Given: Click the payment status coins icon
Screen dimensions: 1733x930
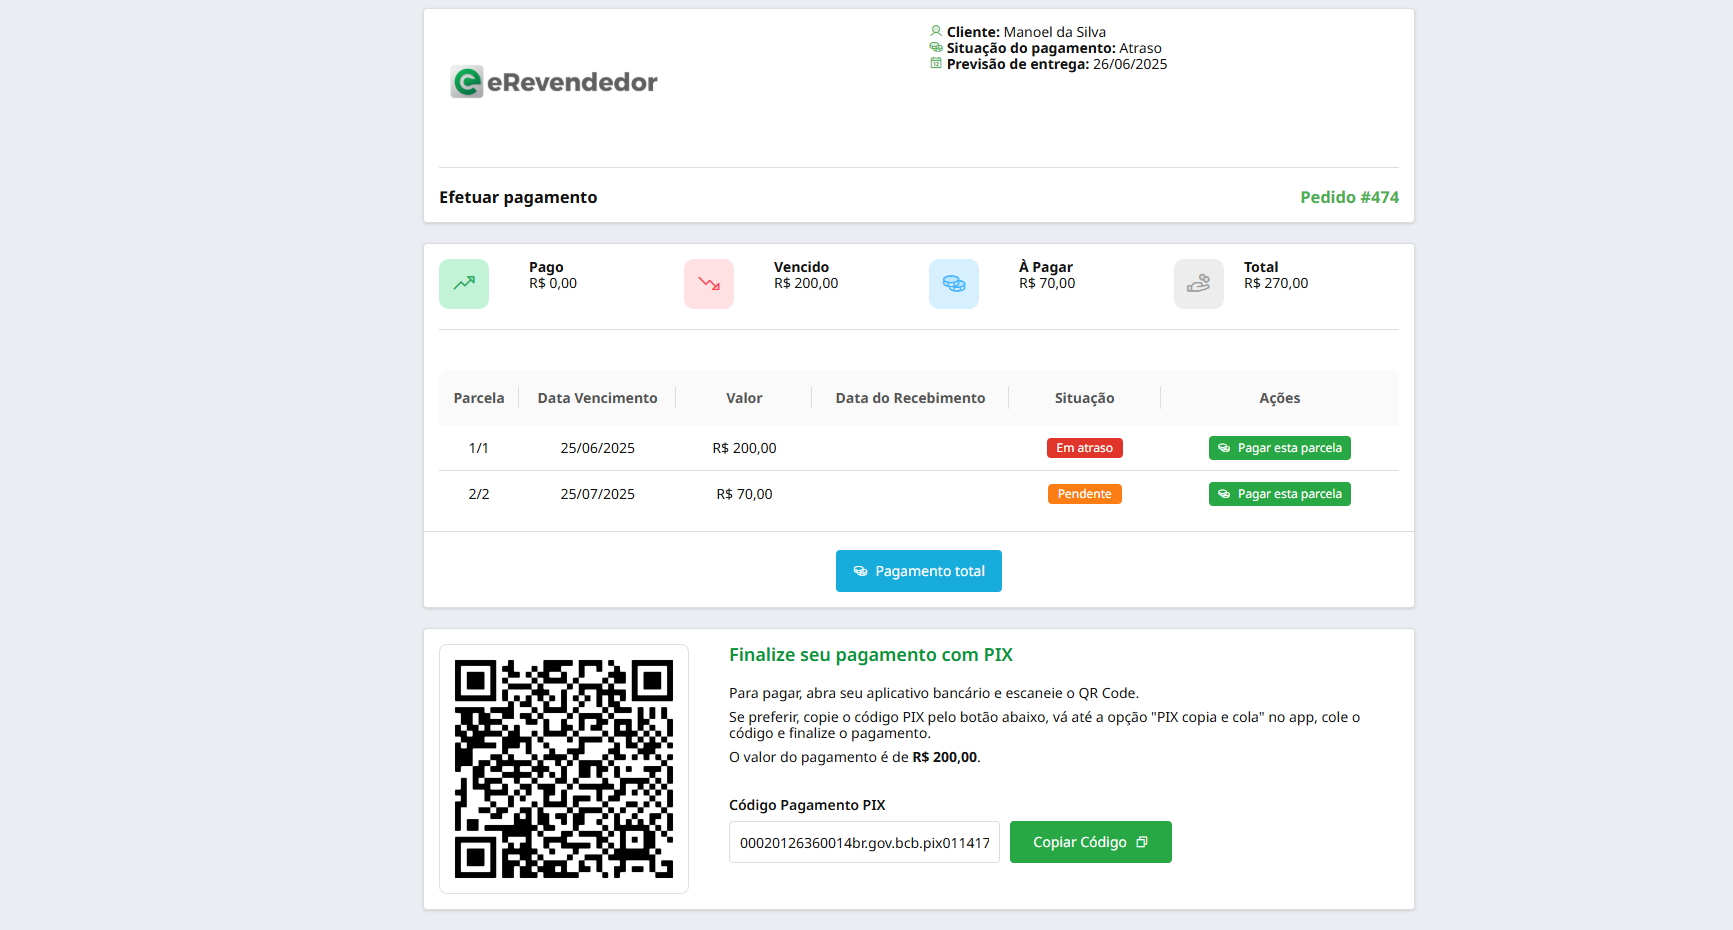Looking at the screenshot, I should click(936, 47).
